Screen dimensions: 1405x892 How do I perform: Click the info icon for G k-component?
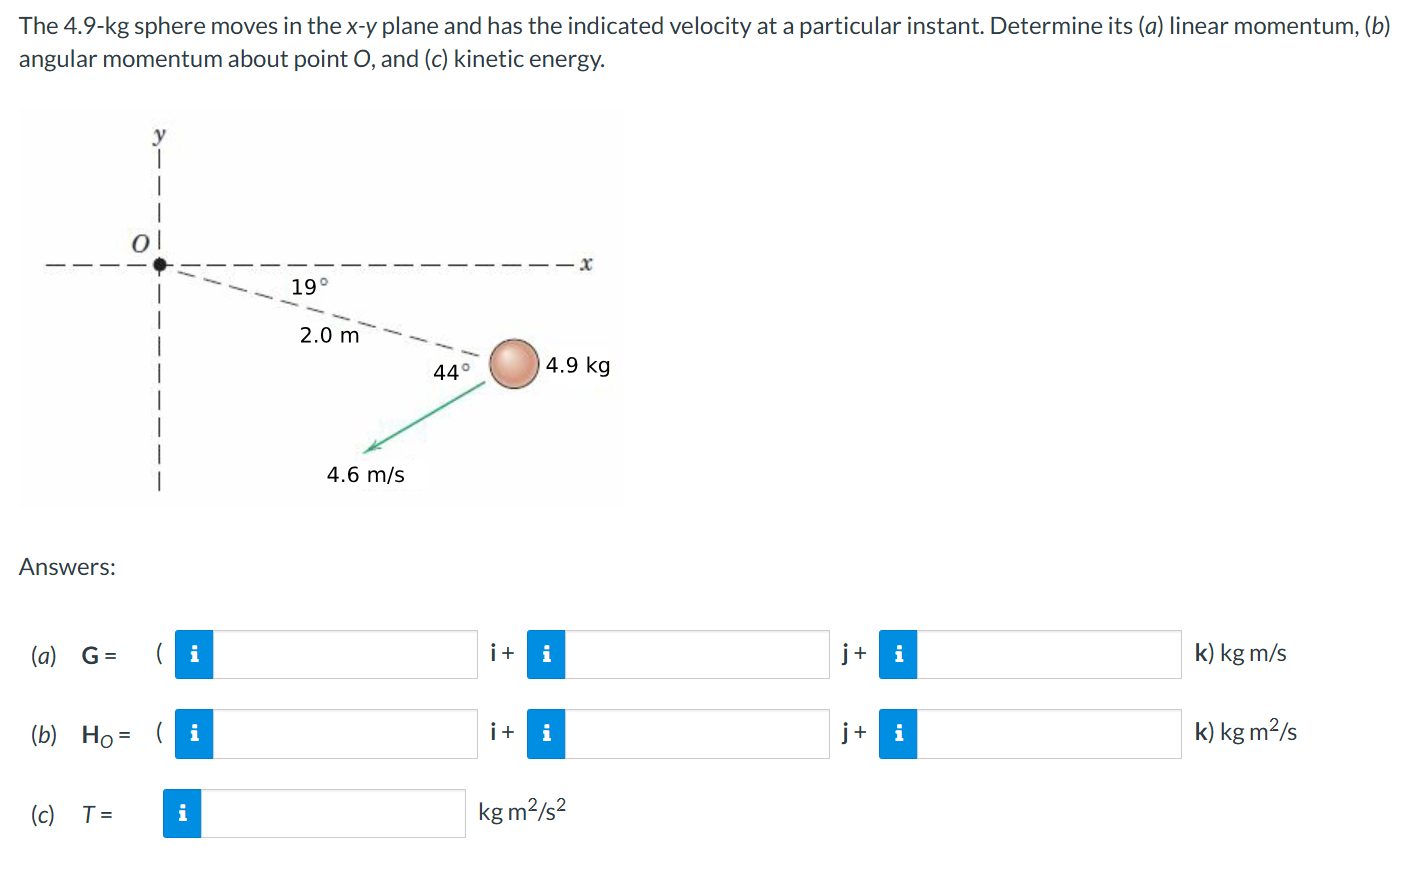pos(898,654)
